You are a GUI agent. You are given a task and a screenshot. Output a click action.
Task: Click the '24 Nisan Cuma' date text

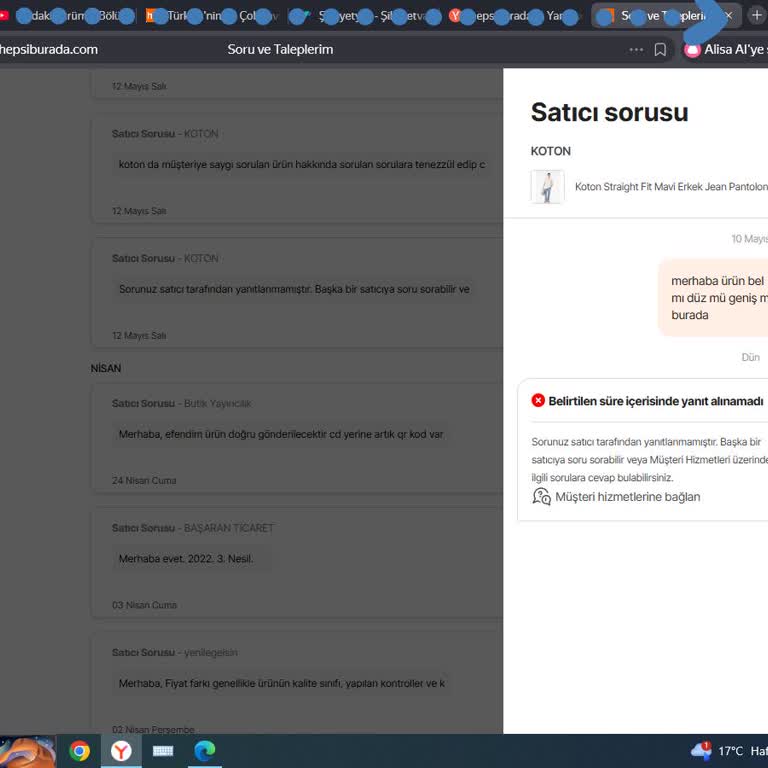click(144, 480)
